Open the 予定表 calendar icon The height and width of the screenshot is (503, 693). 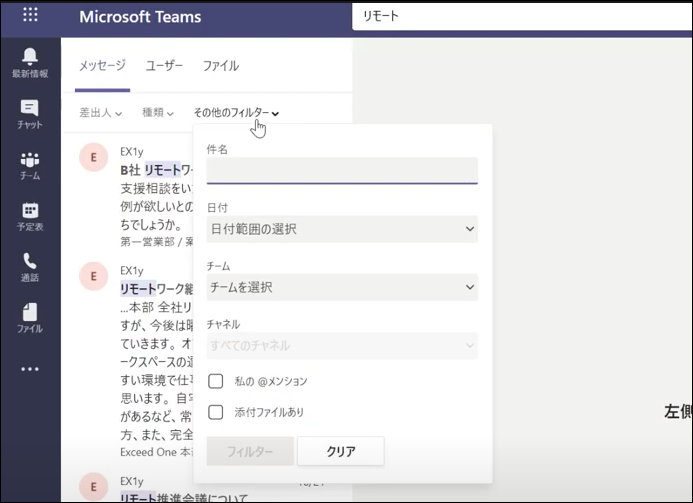tap(30, 217)
